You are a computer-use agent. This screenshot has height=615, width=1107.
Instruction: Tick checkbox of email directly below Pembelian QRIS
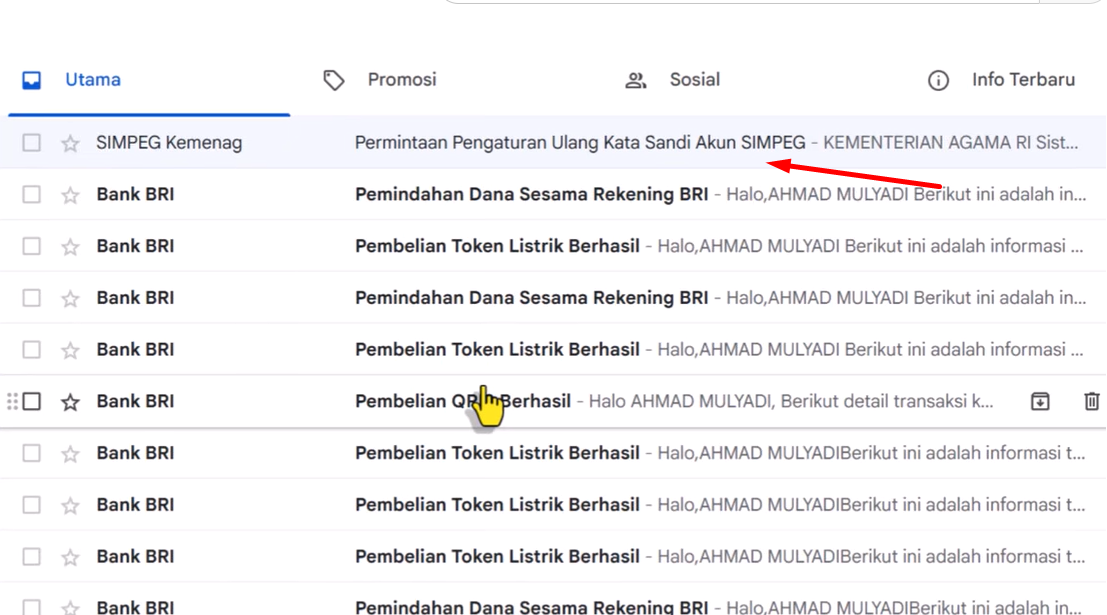[31, 453]
